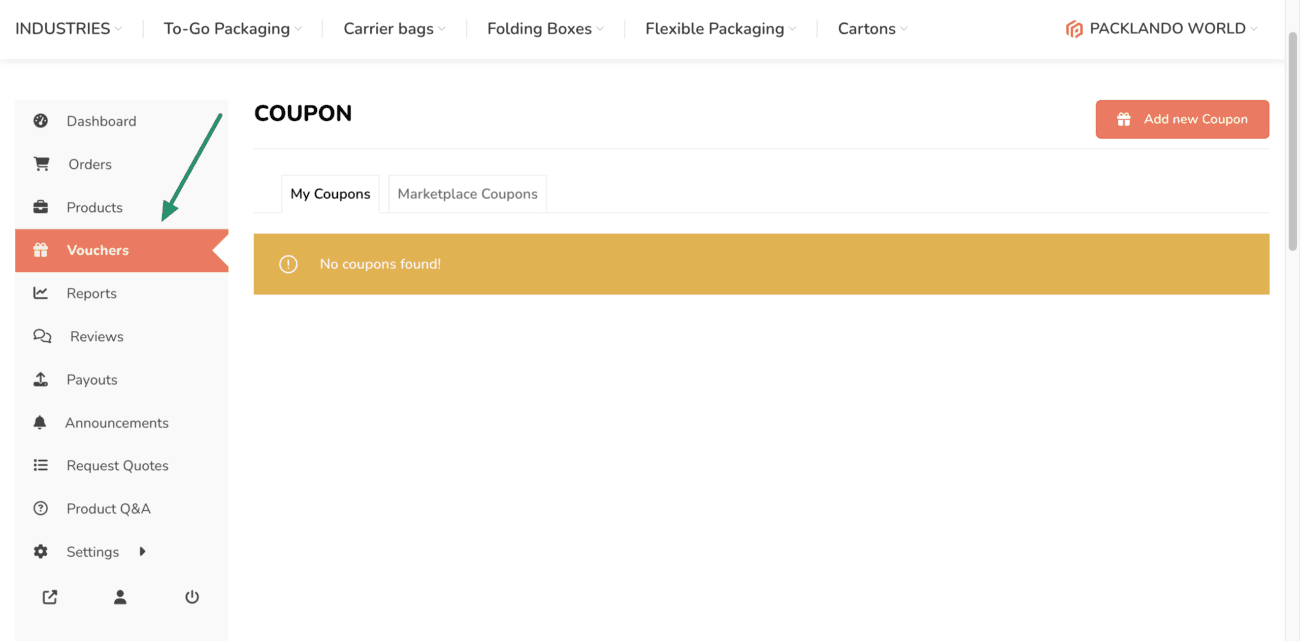Click the Payouts upload icon
Screen dimensions: 1300x641
(41, 379)
